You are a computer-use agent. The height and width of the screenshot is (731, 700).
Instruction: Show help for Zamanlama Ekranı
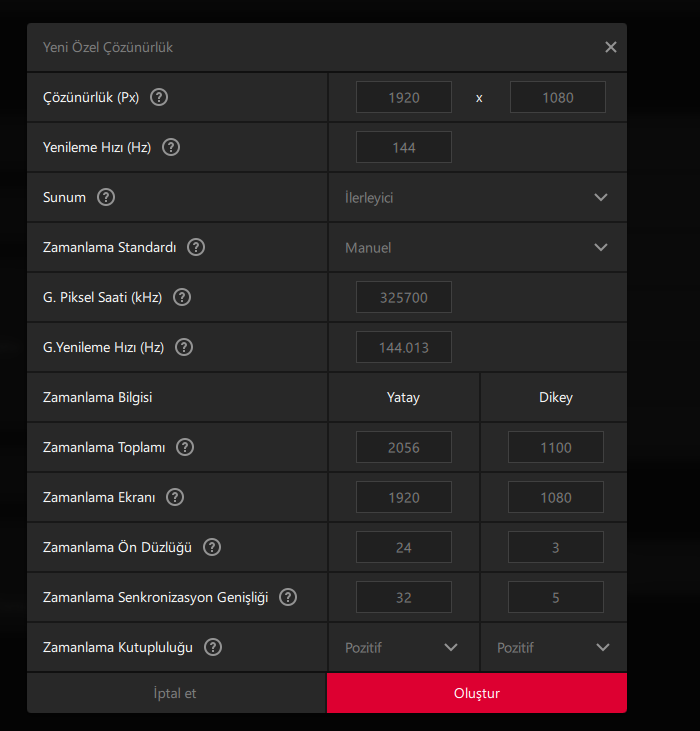pos(175,497)
